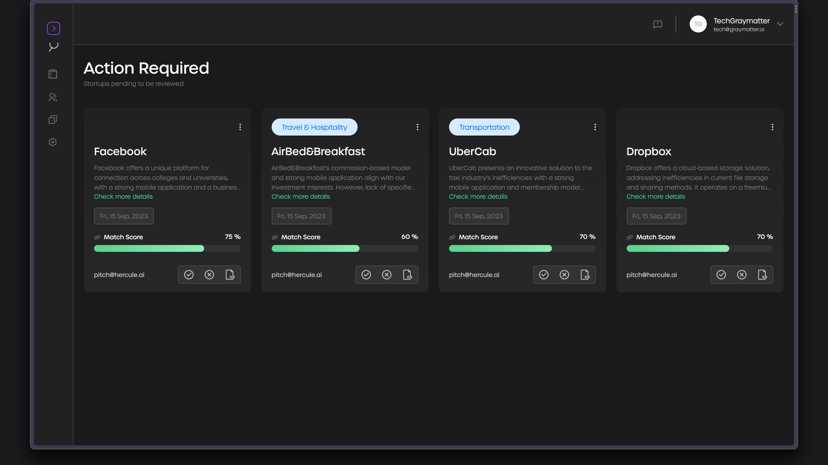
Task: Click Check more details under UberCab
Action: (478, 196)
